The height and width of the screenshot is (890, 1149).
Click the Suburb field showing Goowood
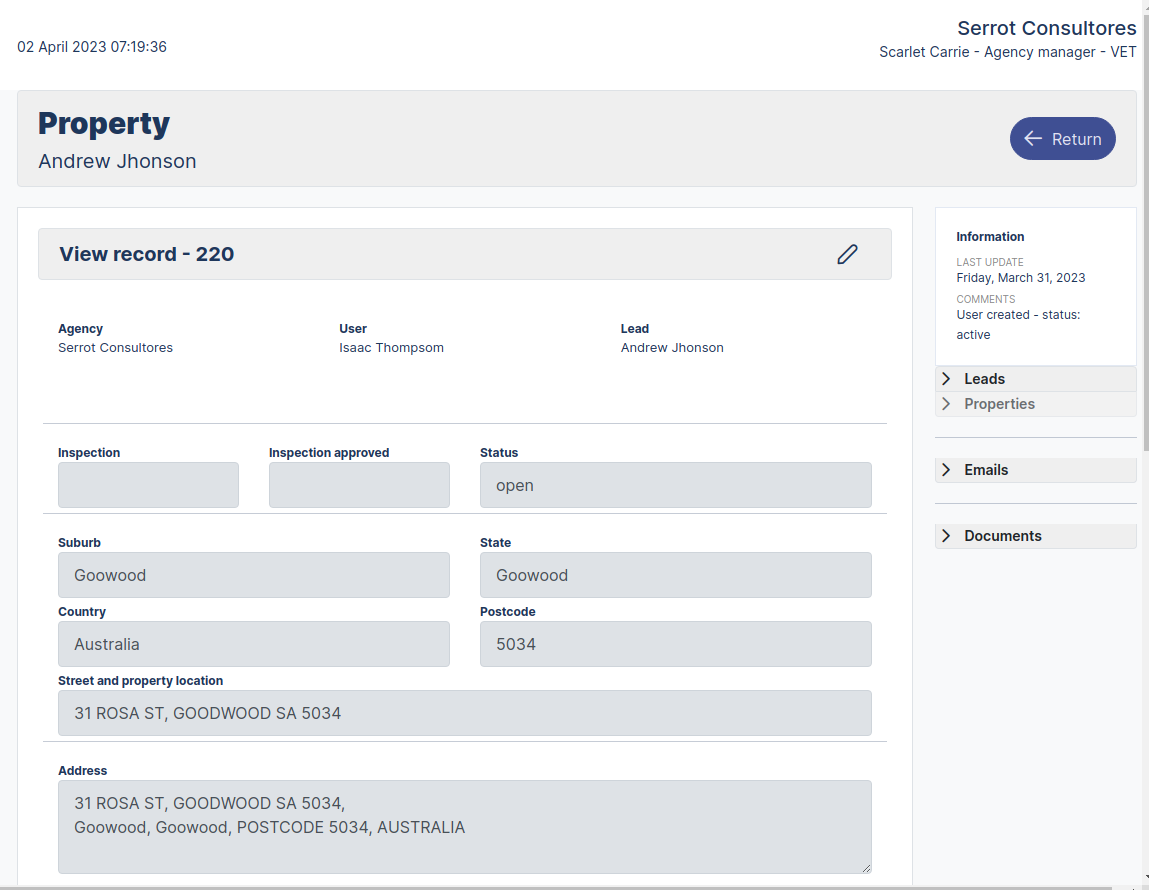click(x=253, y=574)
